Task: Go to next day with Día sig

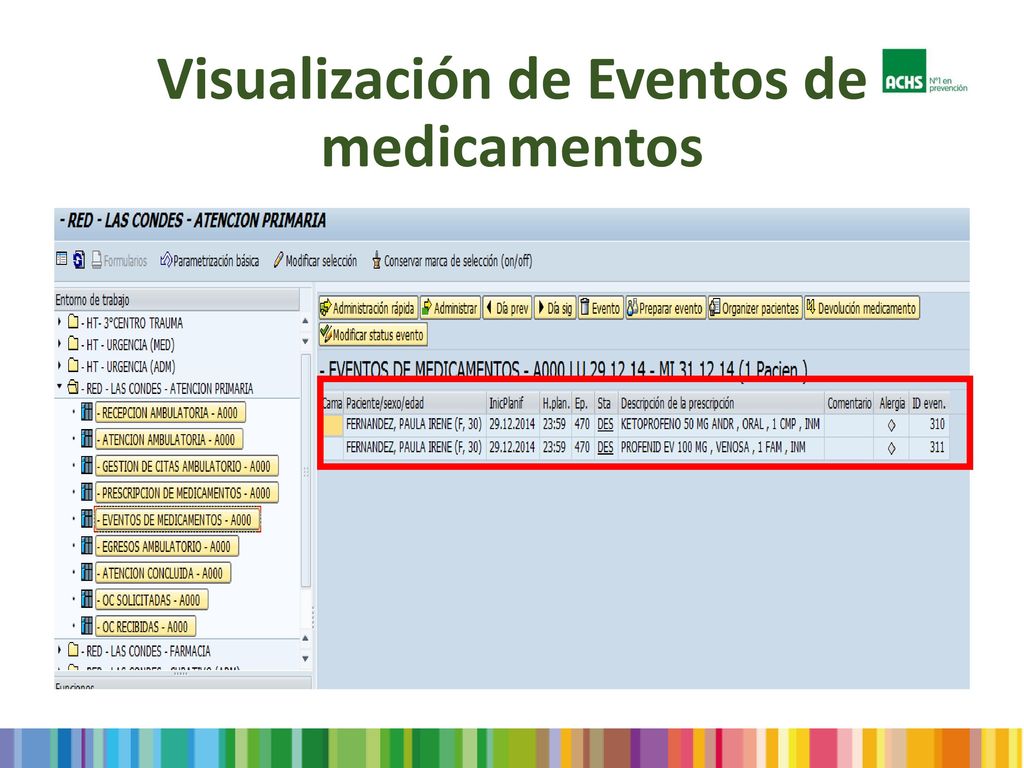Action: 554,308
